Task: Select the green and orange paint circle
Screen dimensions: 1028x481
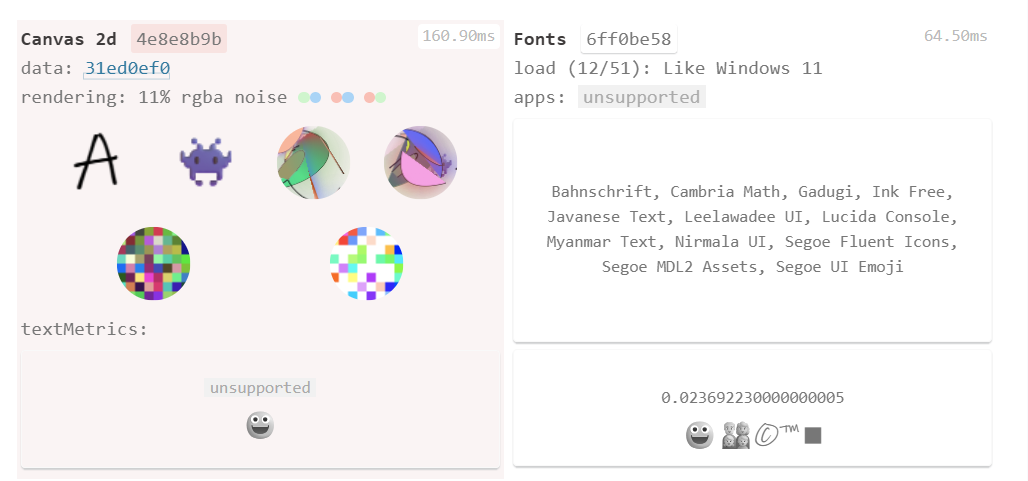Action: click(313, 163)
